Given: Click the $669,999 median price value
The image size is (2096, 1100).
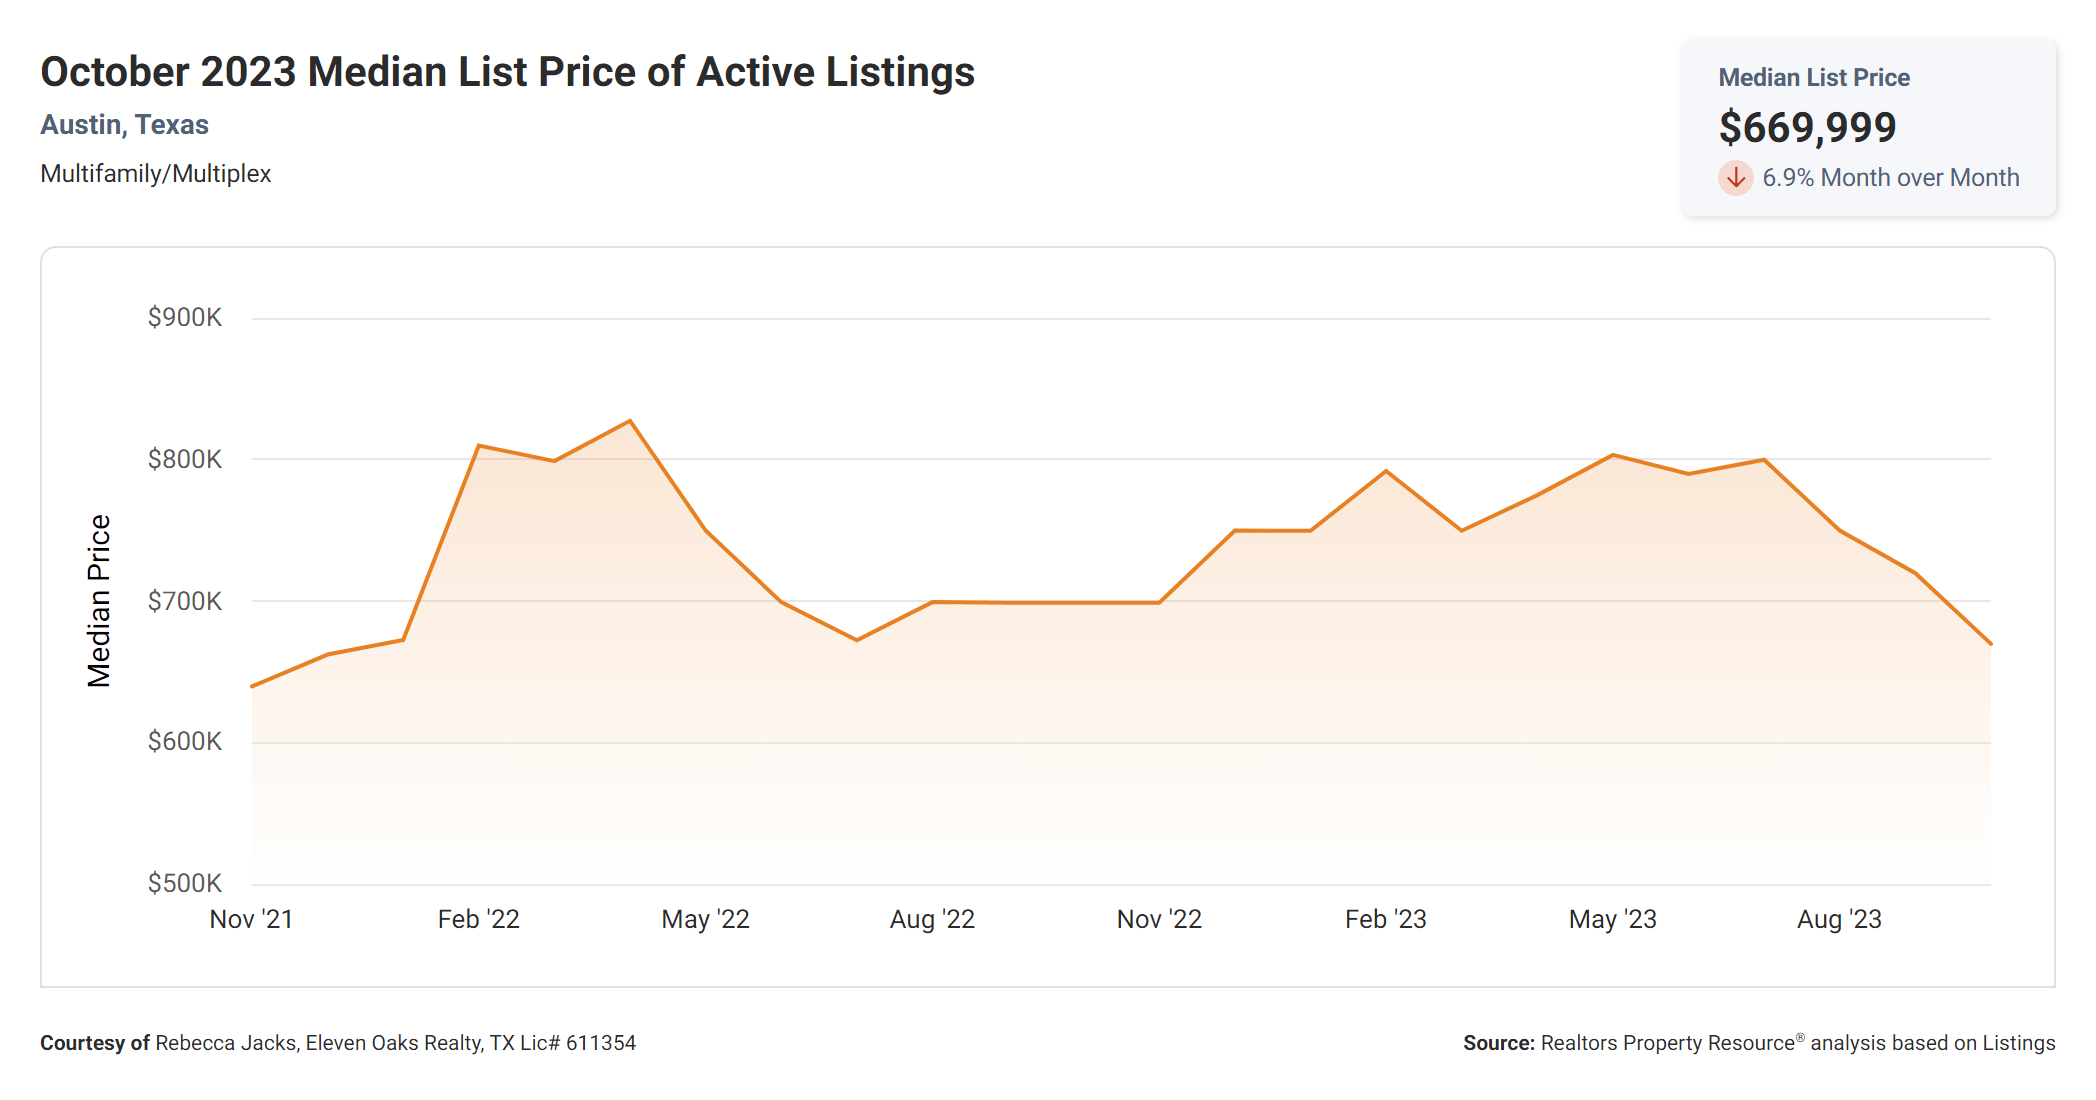Looking at the screenshot, I should point(1807,127).
